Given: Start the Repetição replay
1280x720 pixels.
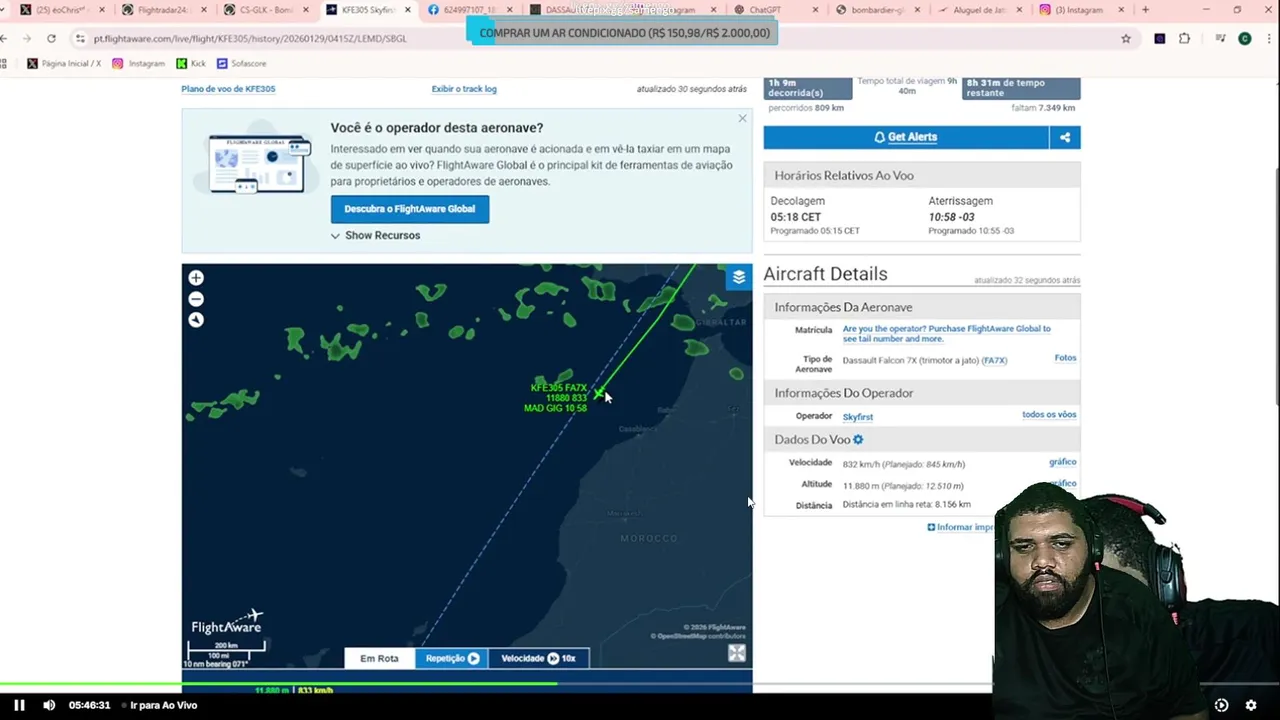Looking at the screenshot, I should pyautogui.click(x=452, y=658).
